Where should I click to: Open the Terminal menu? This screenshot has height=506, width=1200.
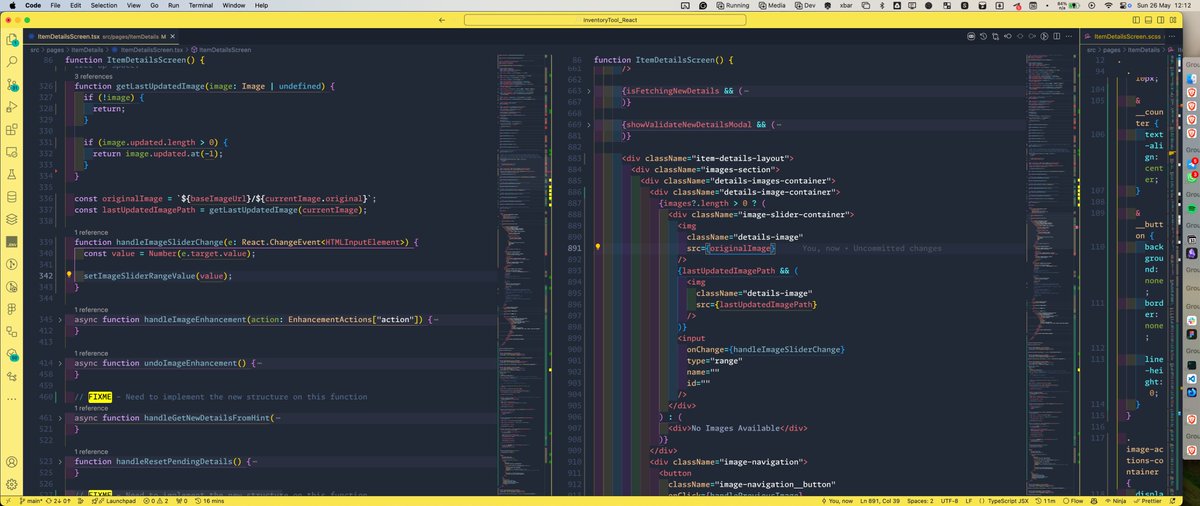click(x=200, y=6)
